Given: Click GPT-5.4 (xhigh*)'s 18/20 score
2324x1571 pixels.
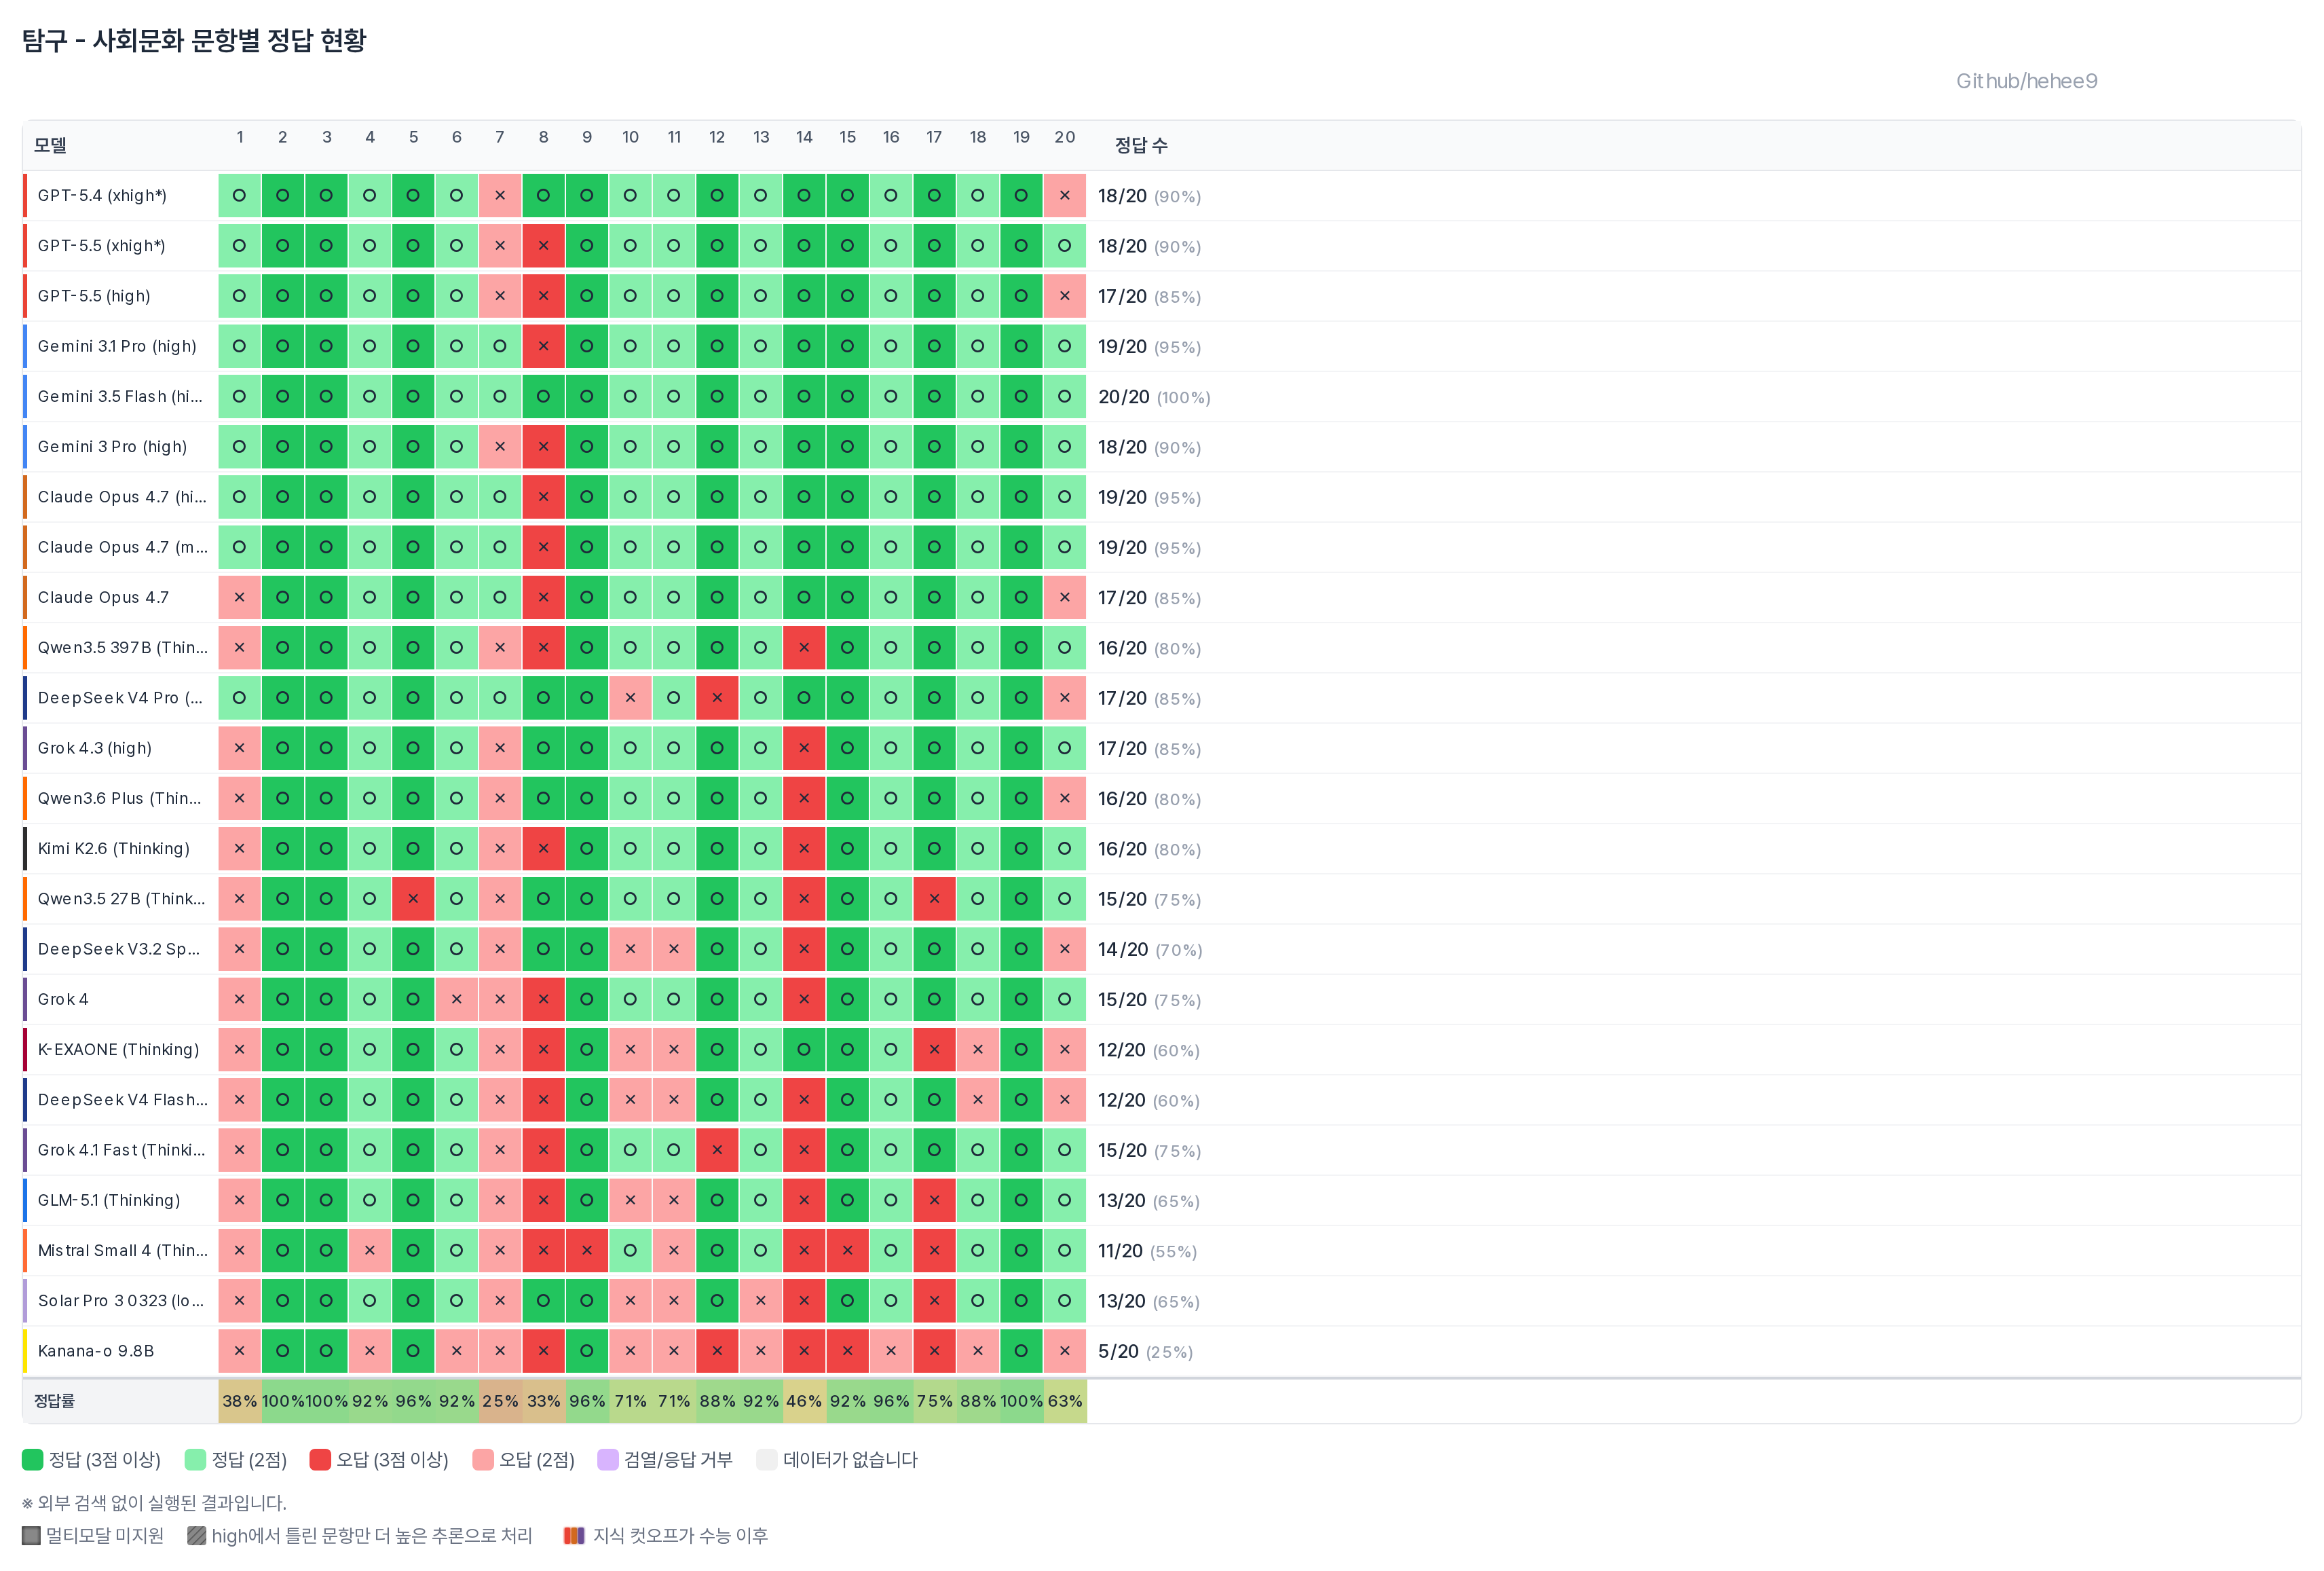Looking at the screenshot, I should 1149,196.
